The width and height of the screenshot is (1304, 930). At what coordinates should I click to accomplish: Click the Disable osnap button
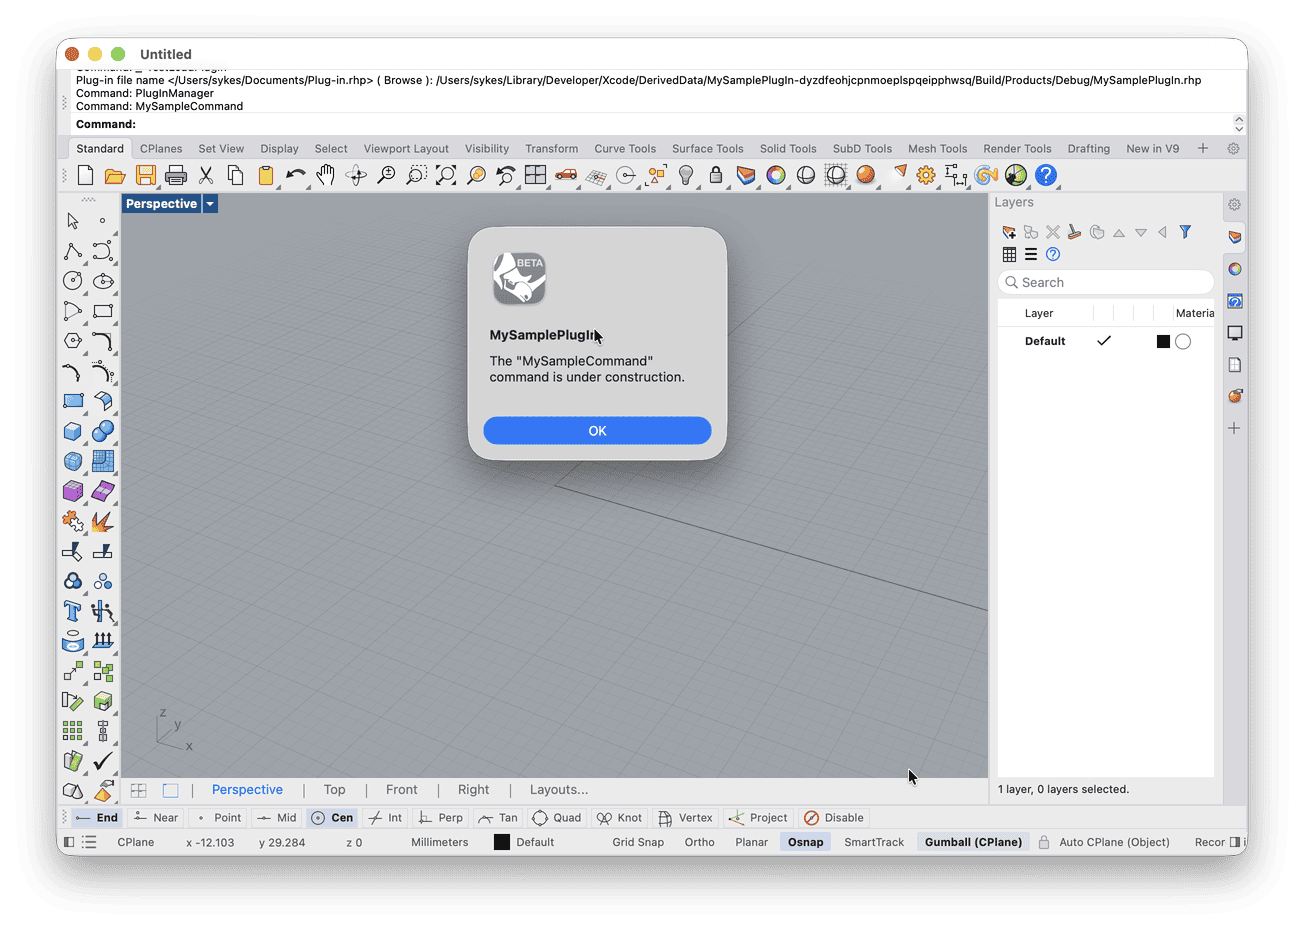(834, 818)
